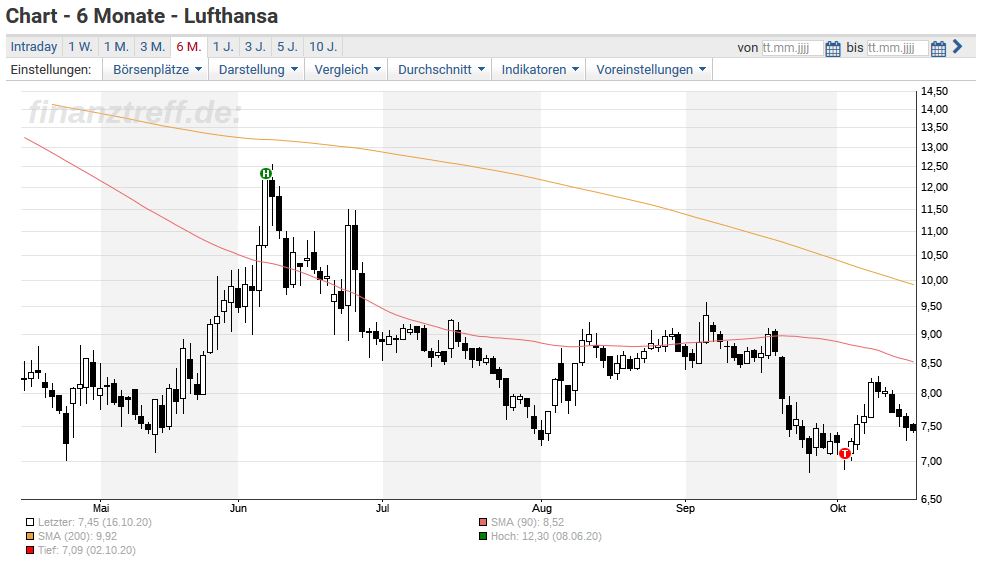
Task: Click the 'Mai' month axis label
Action: coord(101,508)
